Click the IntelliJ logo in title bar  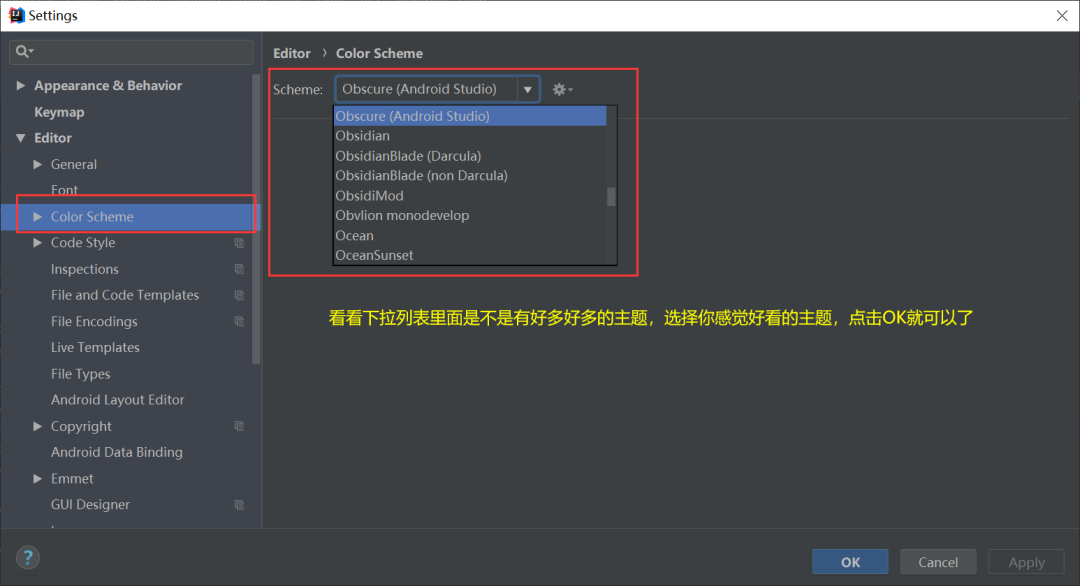point(17,15)
